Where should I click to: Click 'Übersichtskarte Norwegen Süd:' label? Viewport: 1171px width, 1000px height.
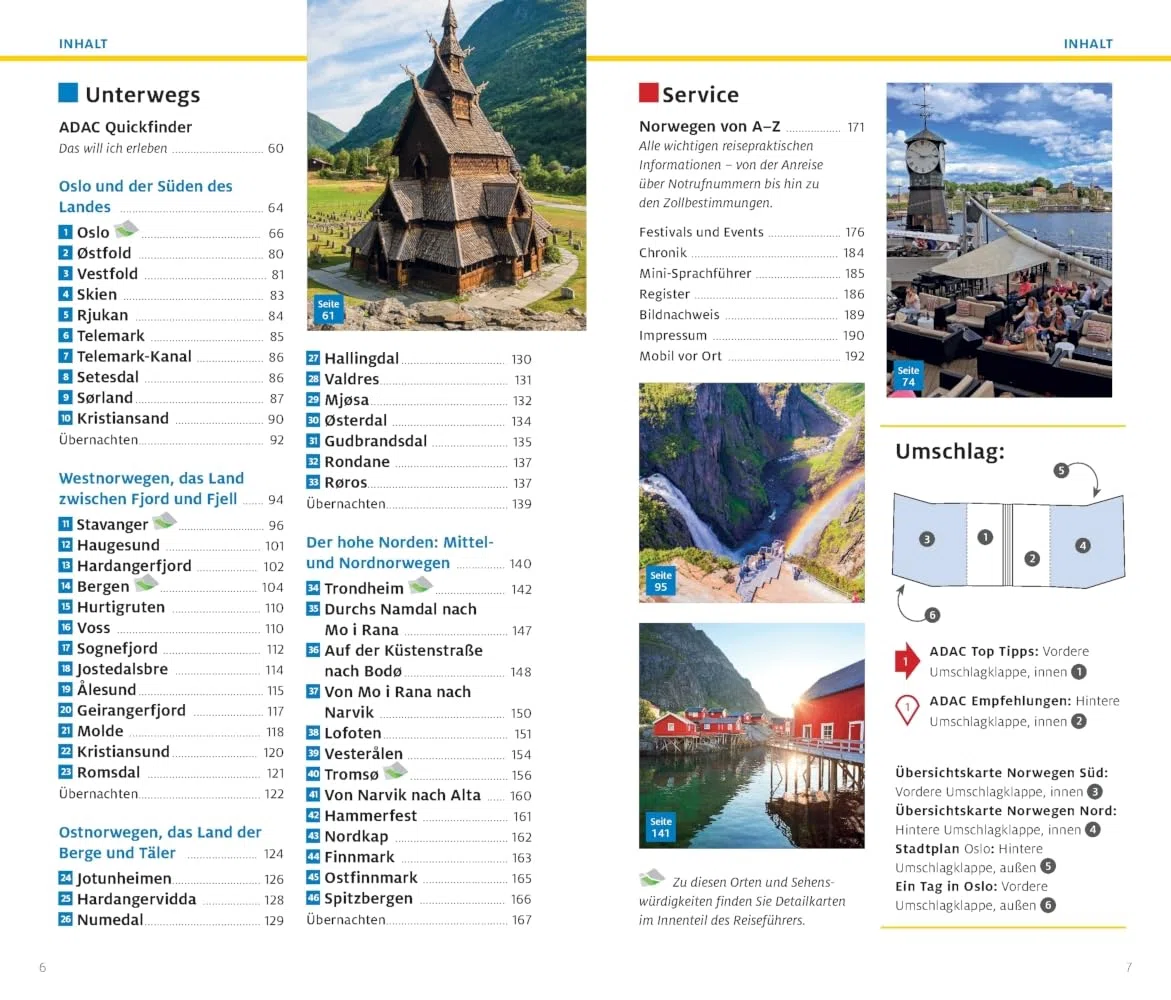[x=1001, y=773]
